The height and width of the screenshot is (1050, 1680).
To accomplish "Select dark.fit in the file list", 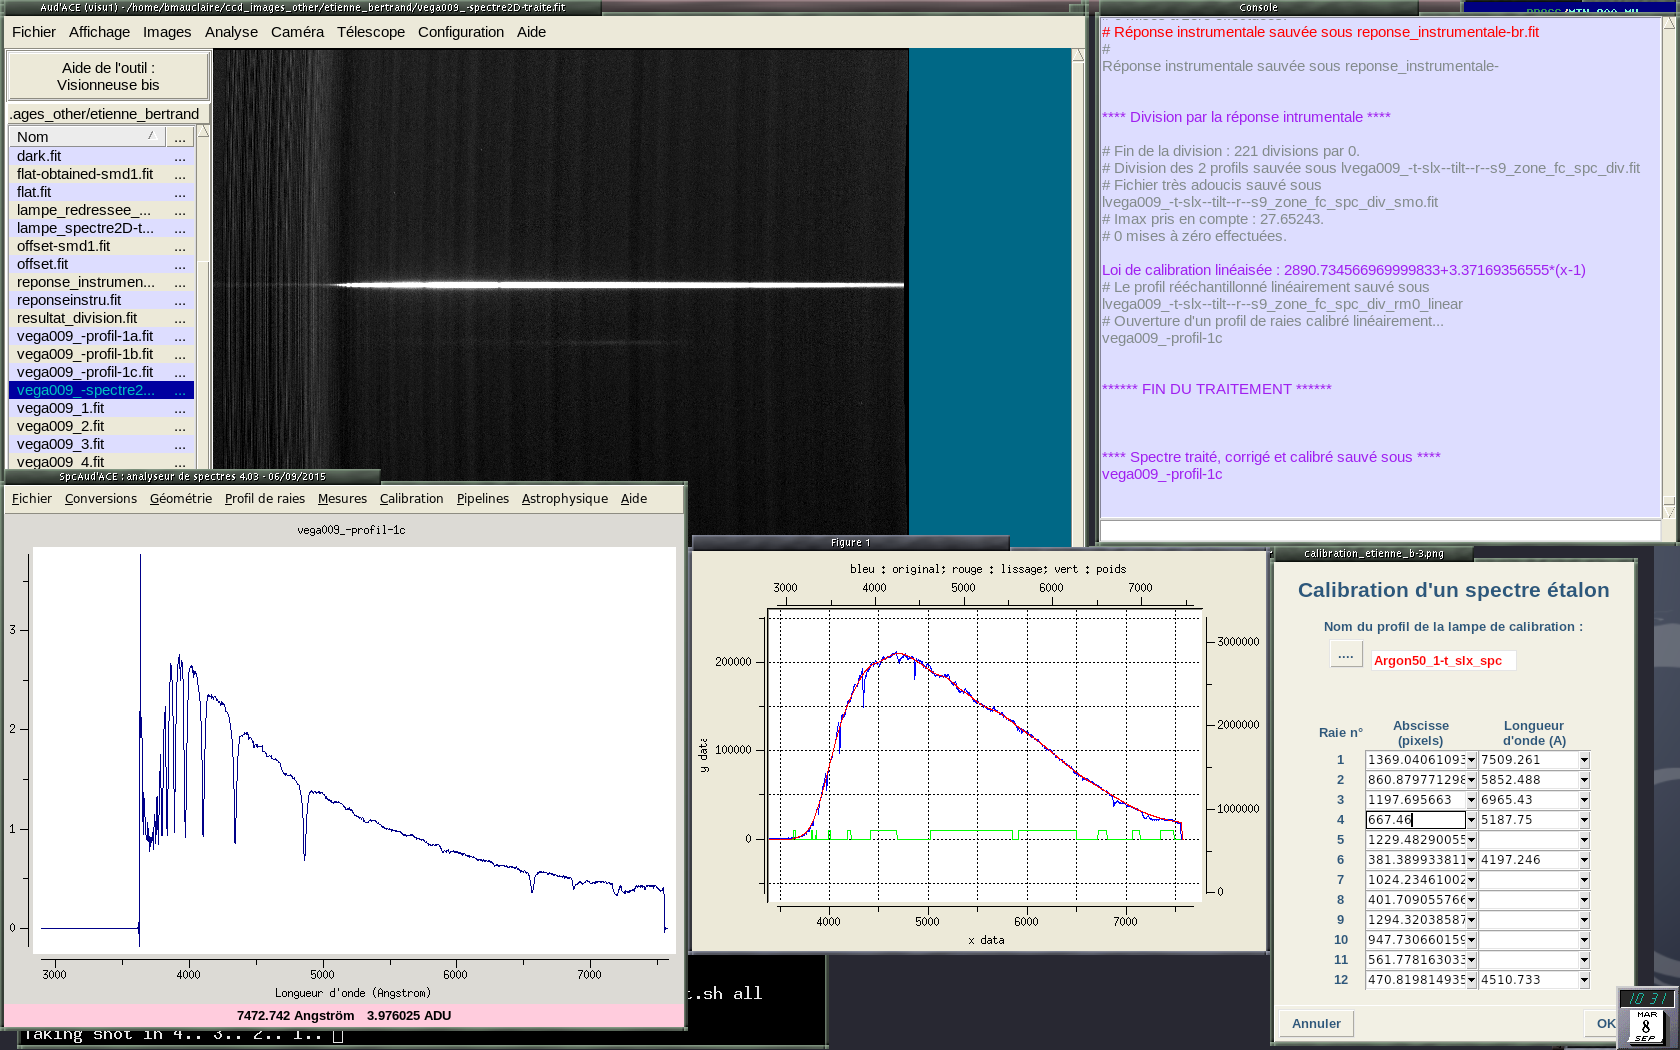I will point(39,156).
